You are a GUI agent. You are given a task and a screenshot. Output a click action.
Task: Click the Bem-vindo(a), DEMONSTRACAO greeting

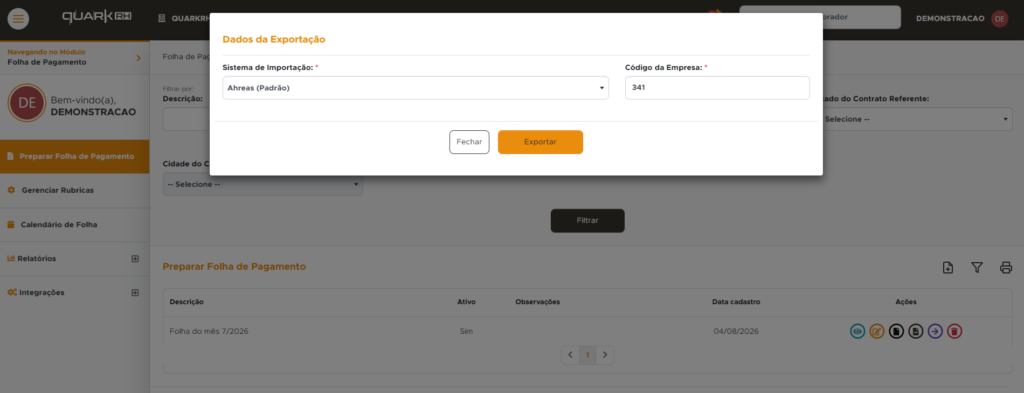93,106
